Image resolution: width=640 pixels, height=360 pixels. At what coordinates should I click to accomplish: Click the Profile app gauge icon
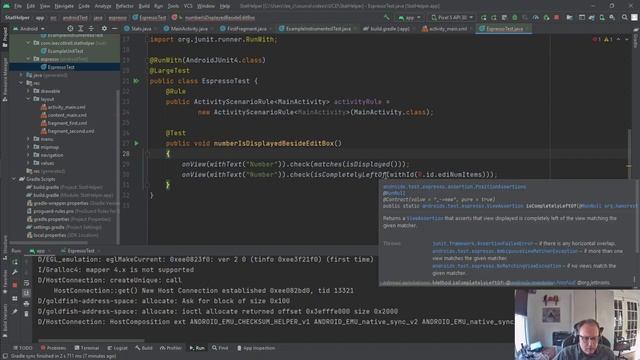click(536, 18)
